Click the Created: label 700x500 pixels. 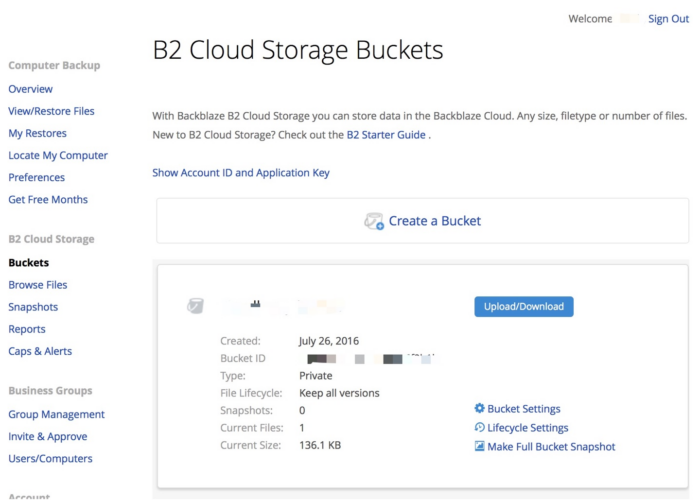[240, 341]
